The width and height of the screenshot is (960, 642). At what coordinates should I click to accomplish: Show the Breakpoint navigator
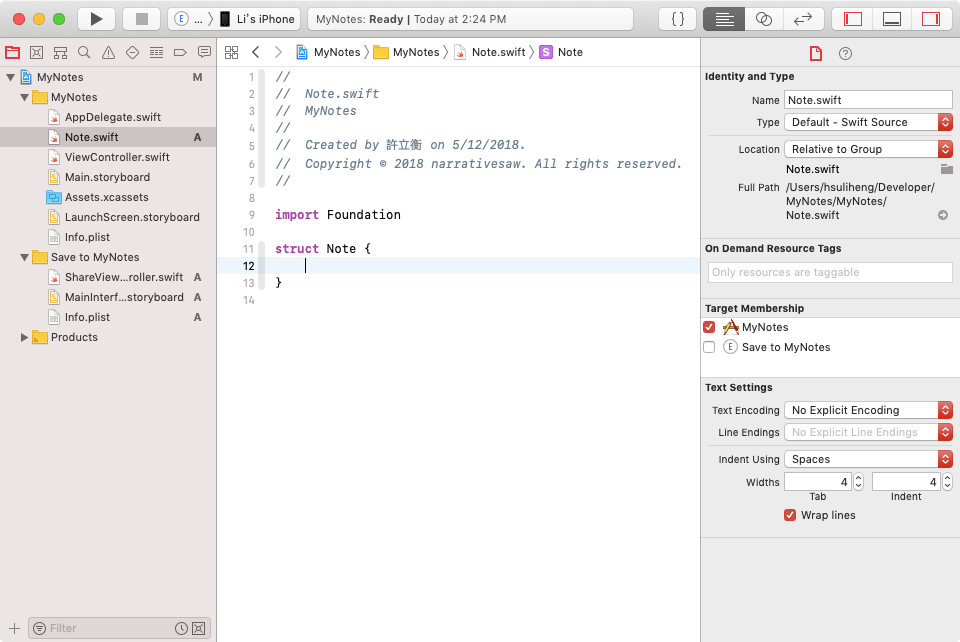(180, 53)
